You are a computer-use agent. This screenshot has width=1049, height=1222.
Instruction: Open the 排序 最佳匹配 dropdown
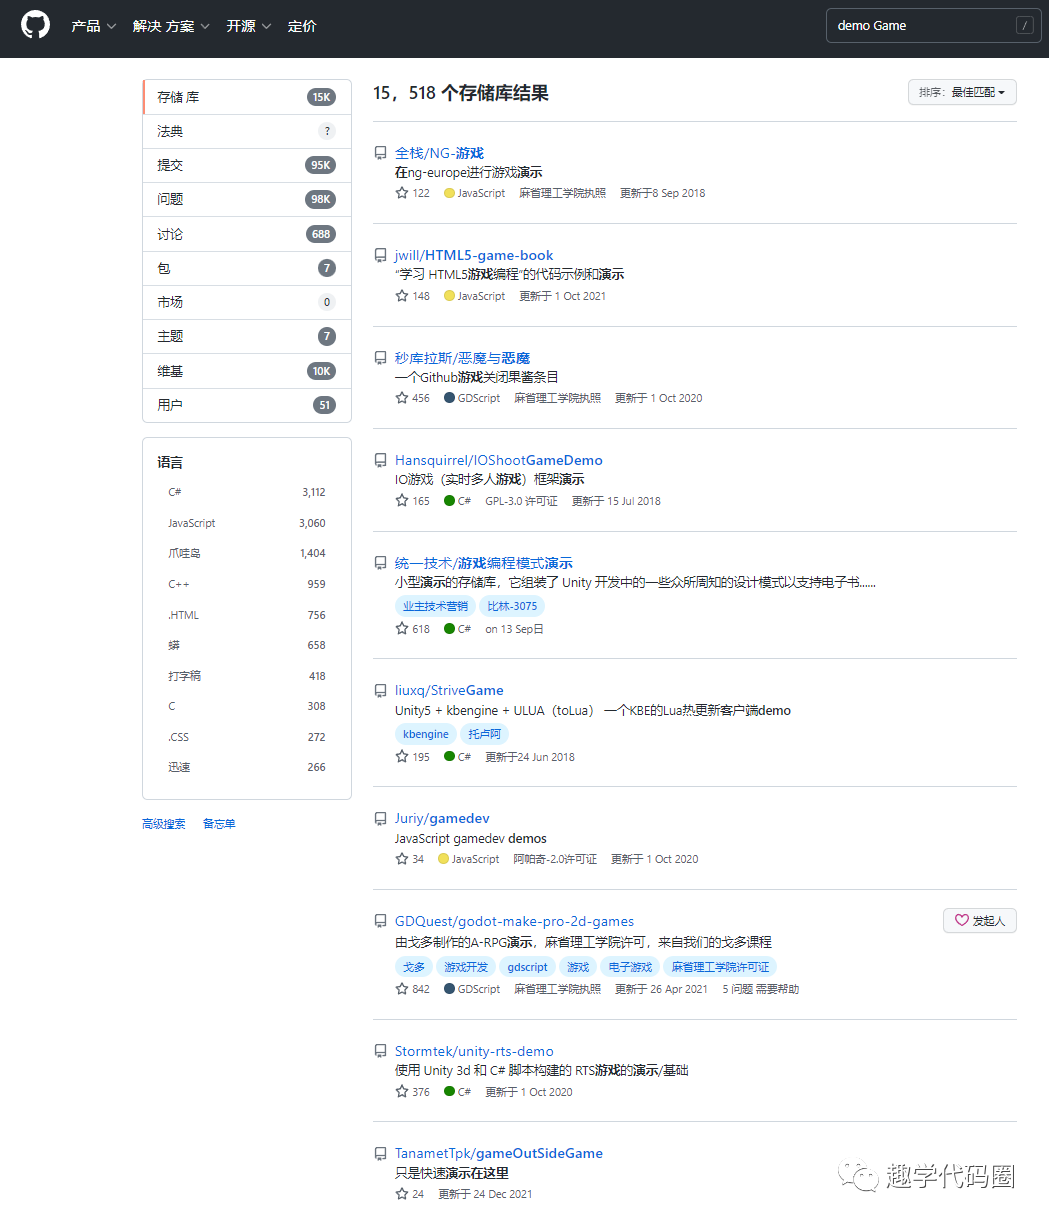[x=962, y=91]
